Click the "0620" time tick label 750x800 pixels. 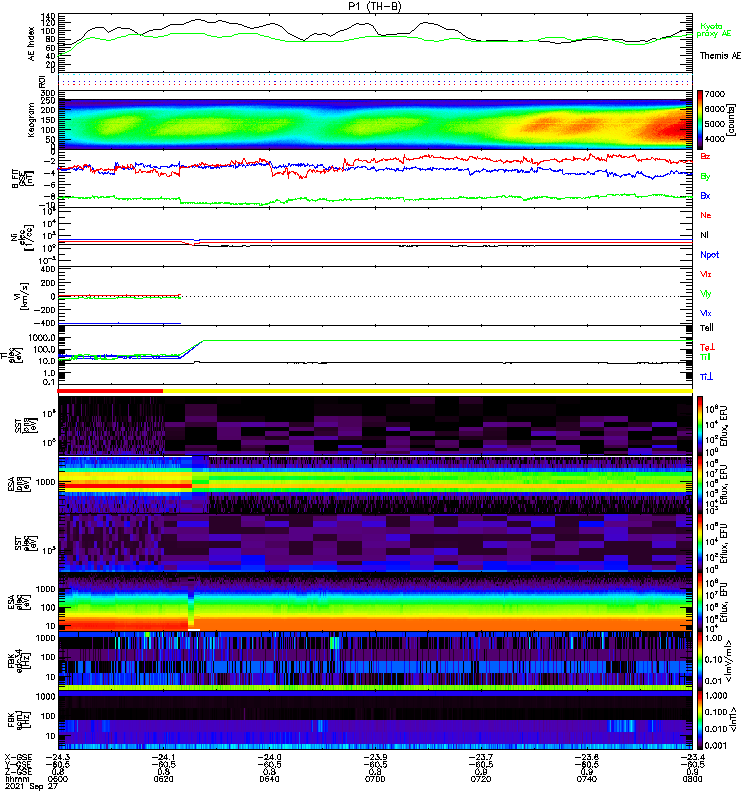[x=163, y=779]
